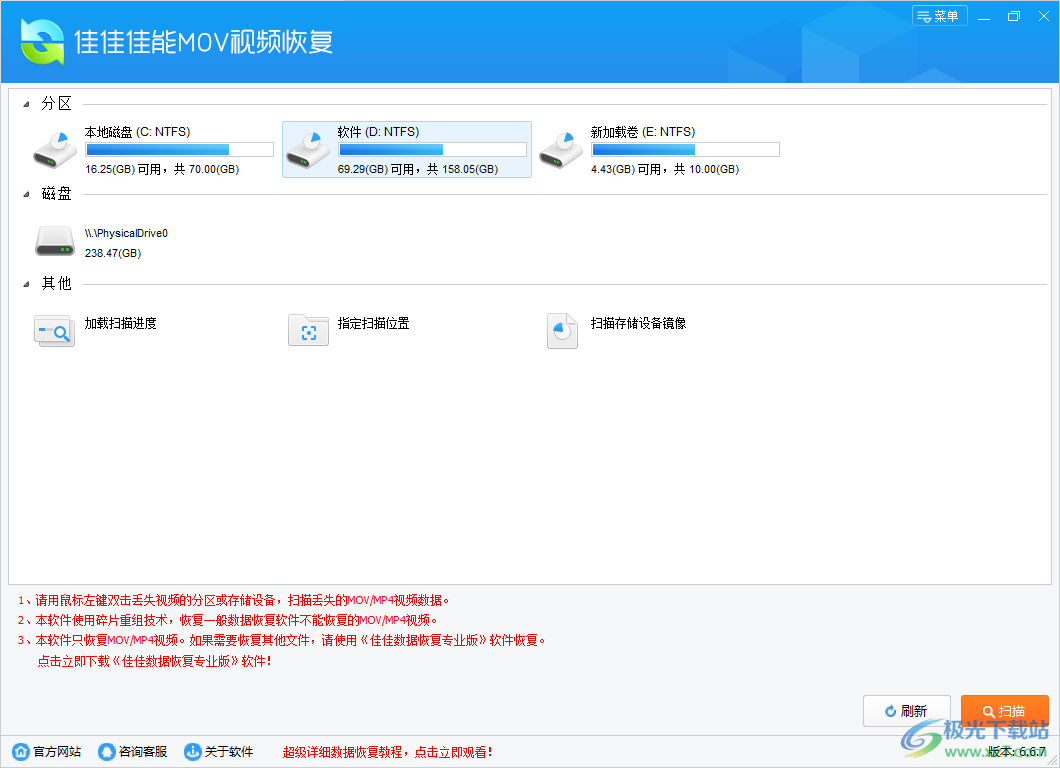Click the 本地磁盘 C drive icon
The width and height of the screenshot is (1060, 768).
point(54,148)
